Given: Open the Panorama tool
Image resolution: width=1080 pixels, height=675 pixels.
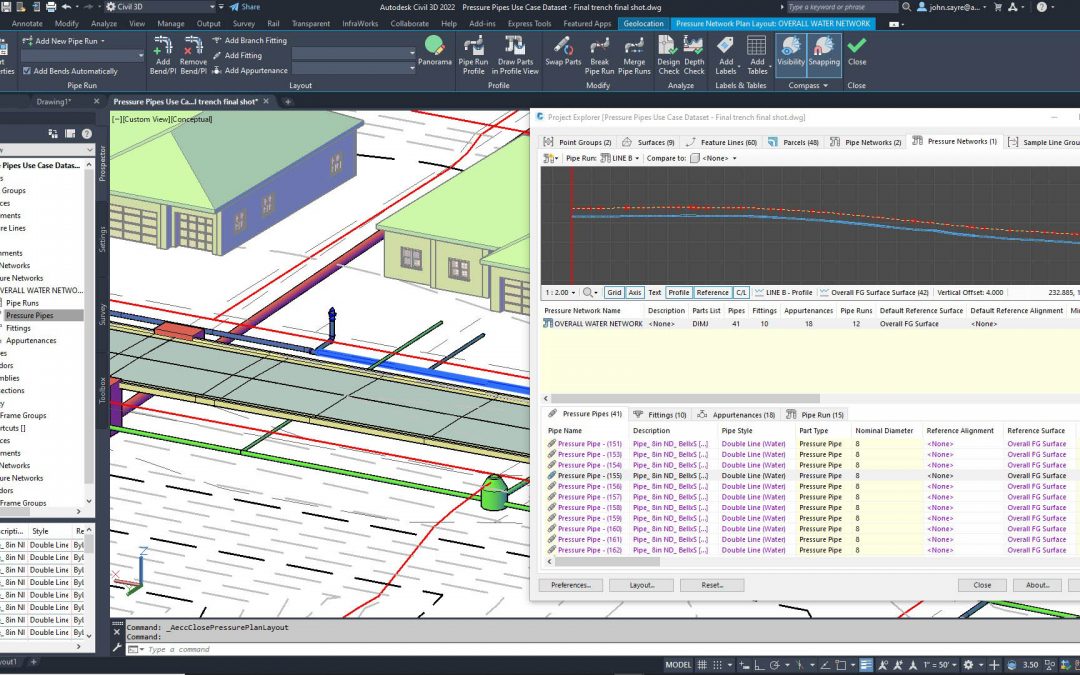Looking at the screenshot, I should [435, 51].
